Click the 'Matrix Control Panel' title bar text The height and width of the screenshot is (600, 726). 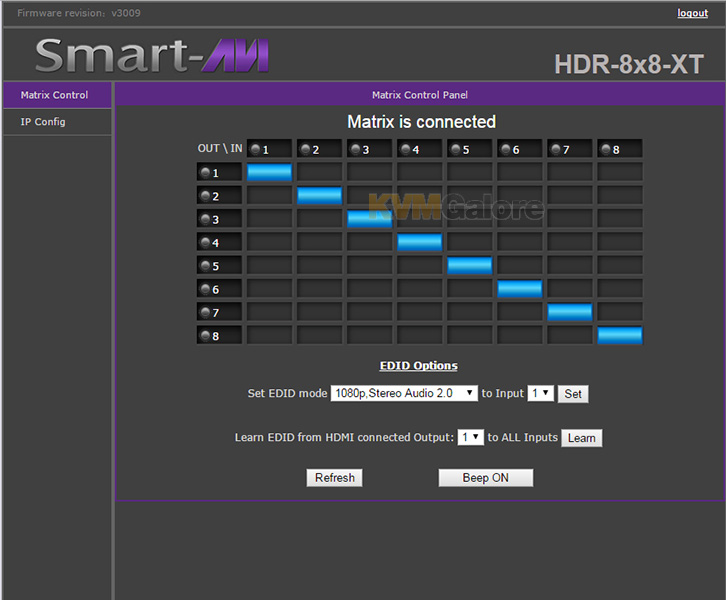(x=419, y=95)
